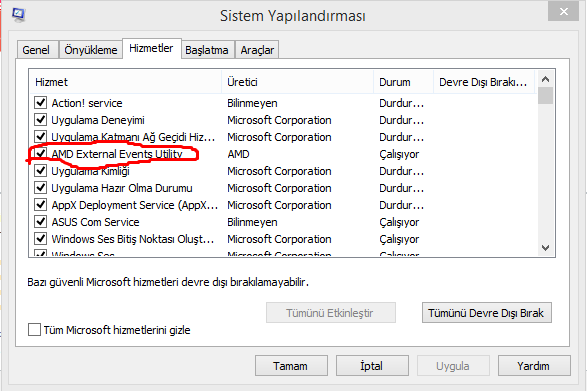
Task: Uncheck Uygulama Hazır Olma Durumu checkbox
Action: (40, 188)
